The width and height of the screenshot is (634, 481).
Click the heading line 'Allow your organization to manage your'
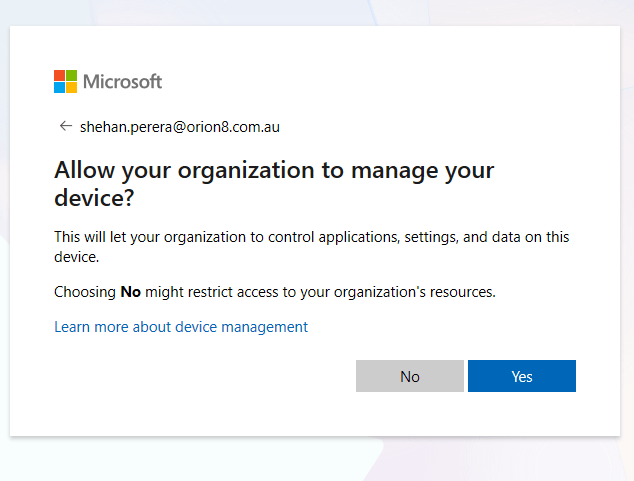pos(274,169)
